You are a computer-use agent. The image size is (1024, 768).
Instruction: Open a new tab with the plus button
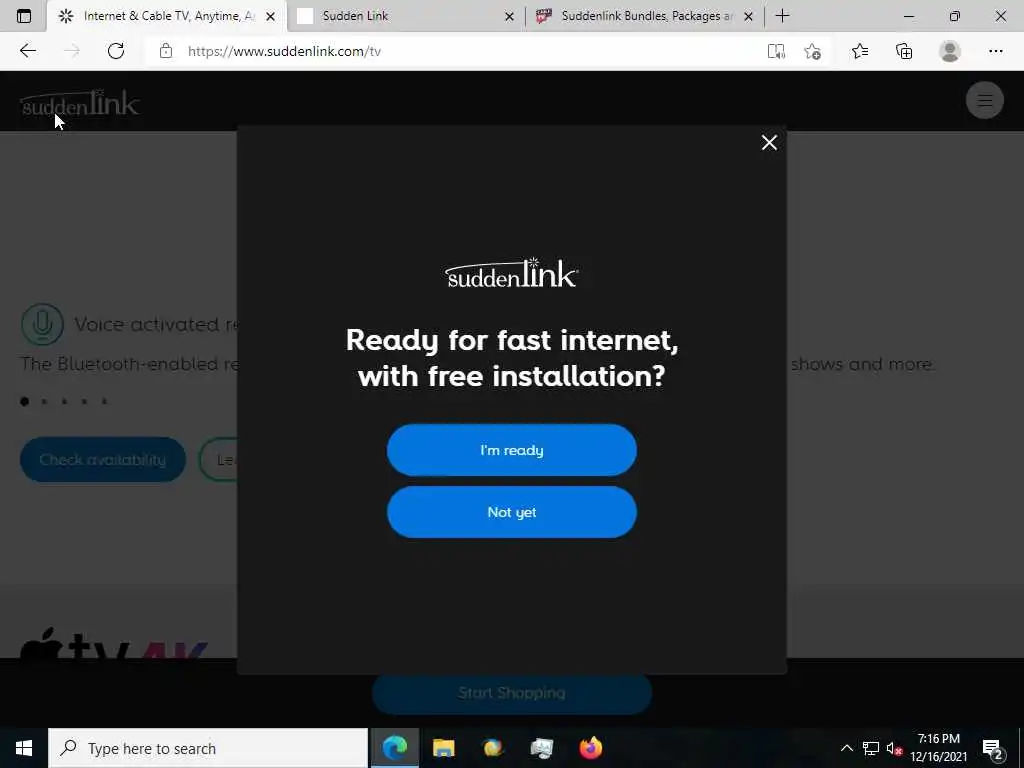coord(782,16)
